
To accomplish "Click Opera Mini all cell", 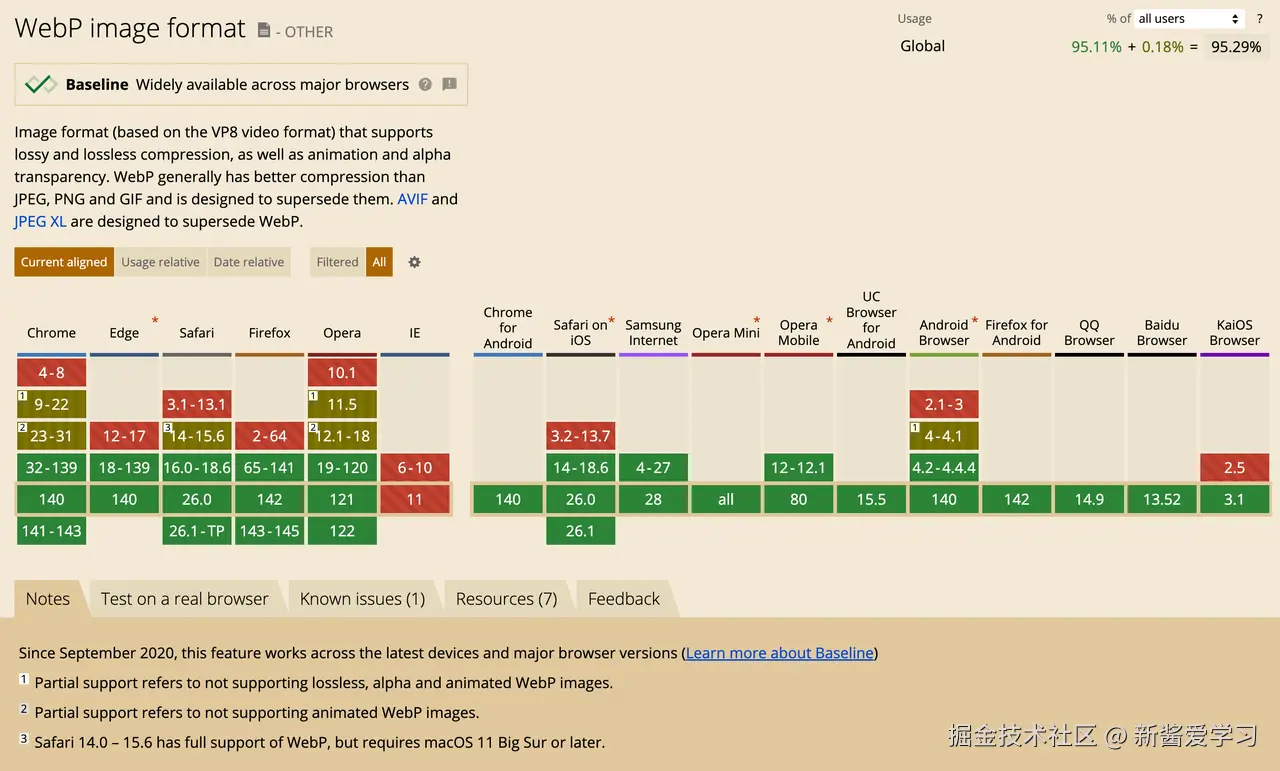I will pyautogui.click(x=726, y=499).
